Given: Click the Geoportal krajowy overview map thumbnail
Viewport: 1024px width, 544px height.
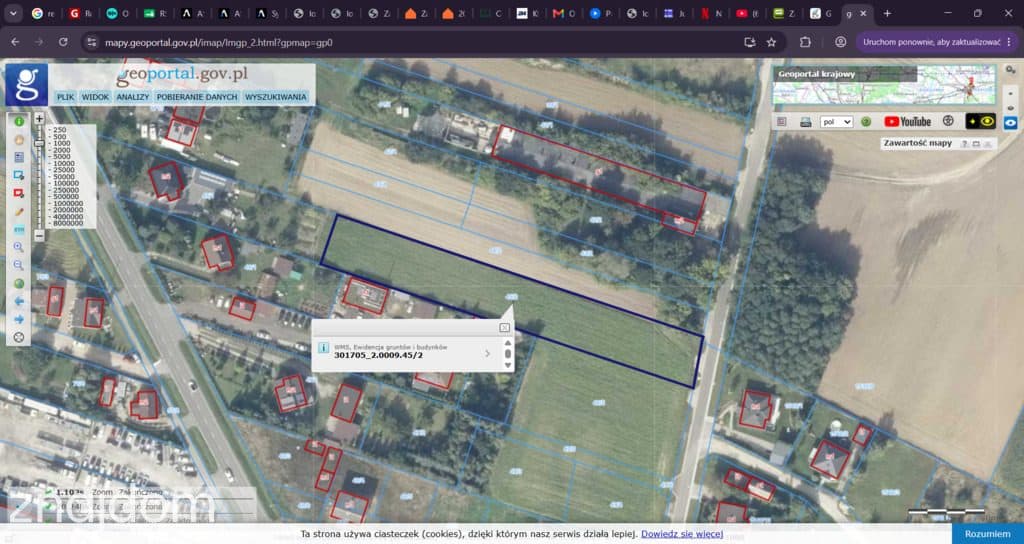Looking at the screenshot, I should point(884,84).
